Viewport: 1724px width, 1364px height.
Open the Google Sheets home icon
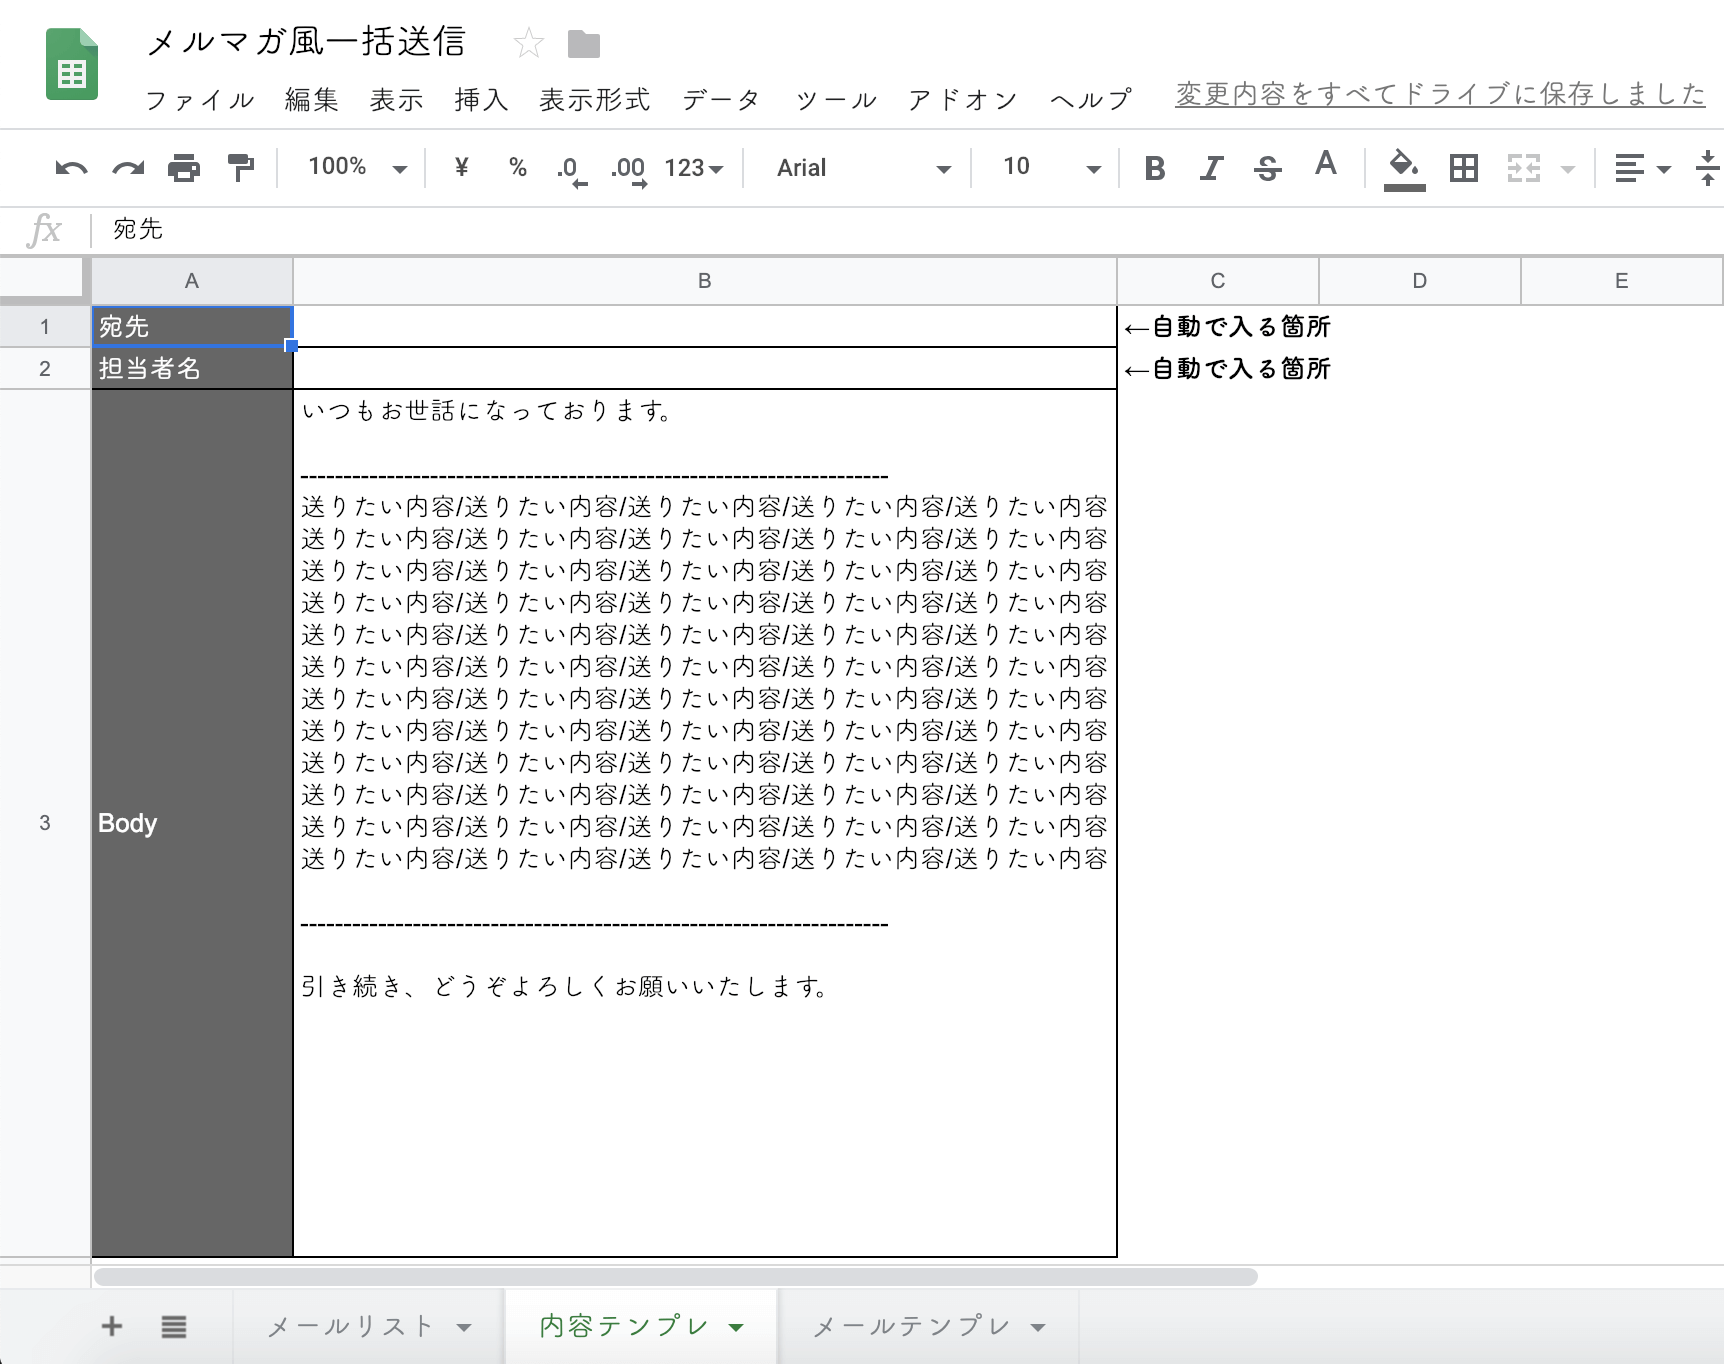(x=72, y=66)
